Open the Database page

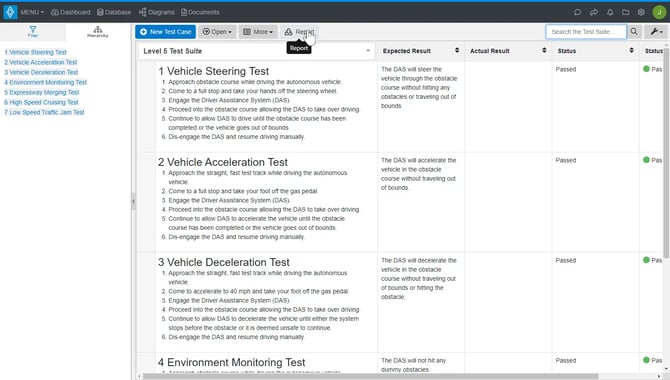(x=114, y=12)
